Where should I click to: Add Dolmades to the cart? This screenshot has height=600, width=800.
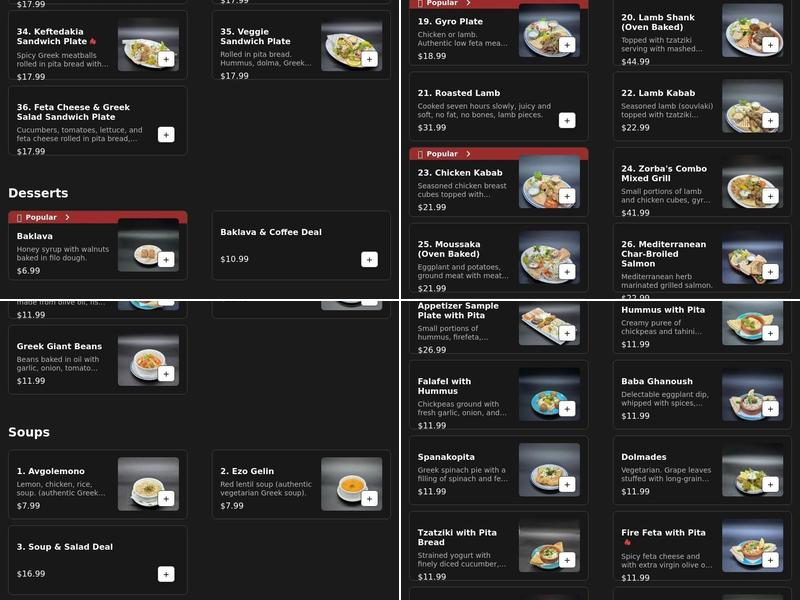point(770,484)
